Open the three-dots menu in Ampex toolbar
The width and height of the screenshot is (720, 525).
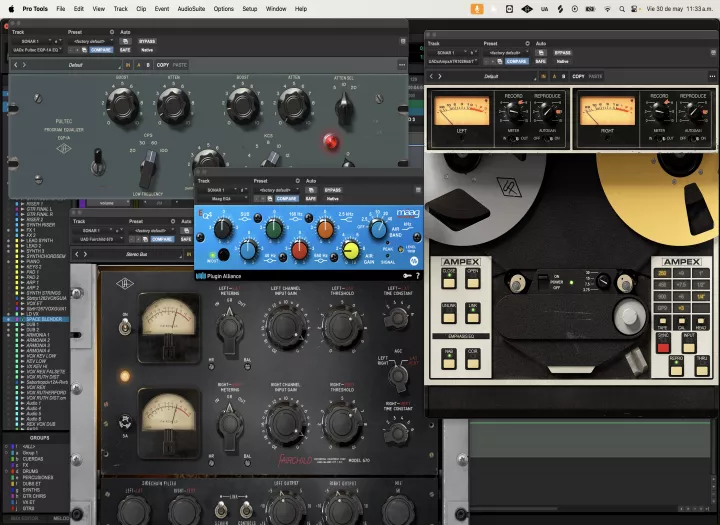tap(712, 76)
